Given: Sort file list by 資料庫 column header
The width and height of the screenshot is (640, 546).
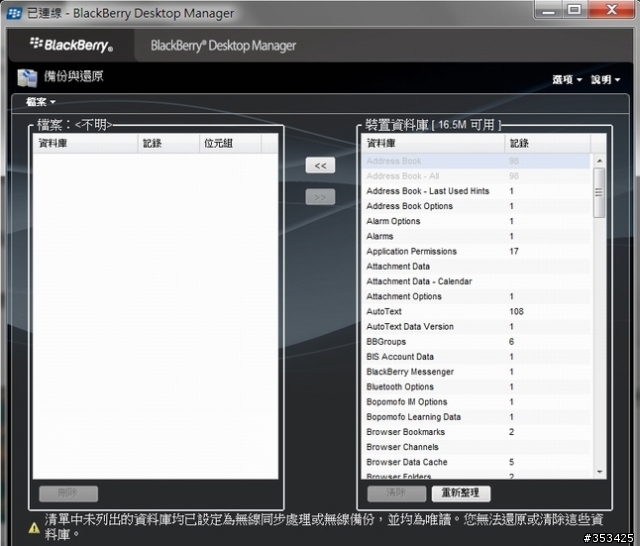Looking at the screenshot, I should coord(85,143).
